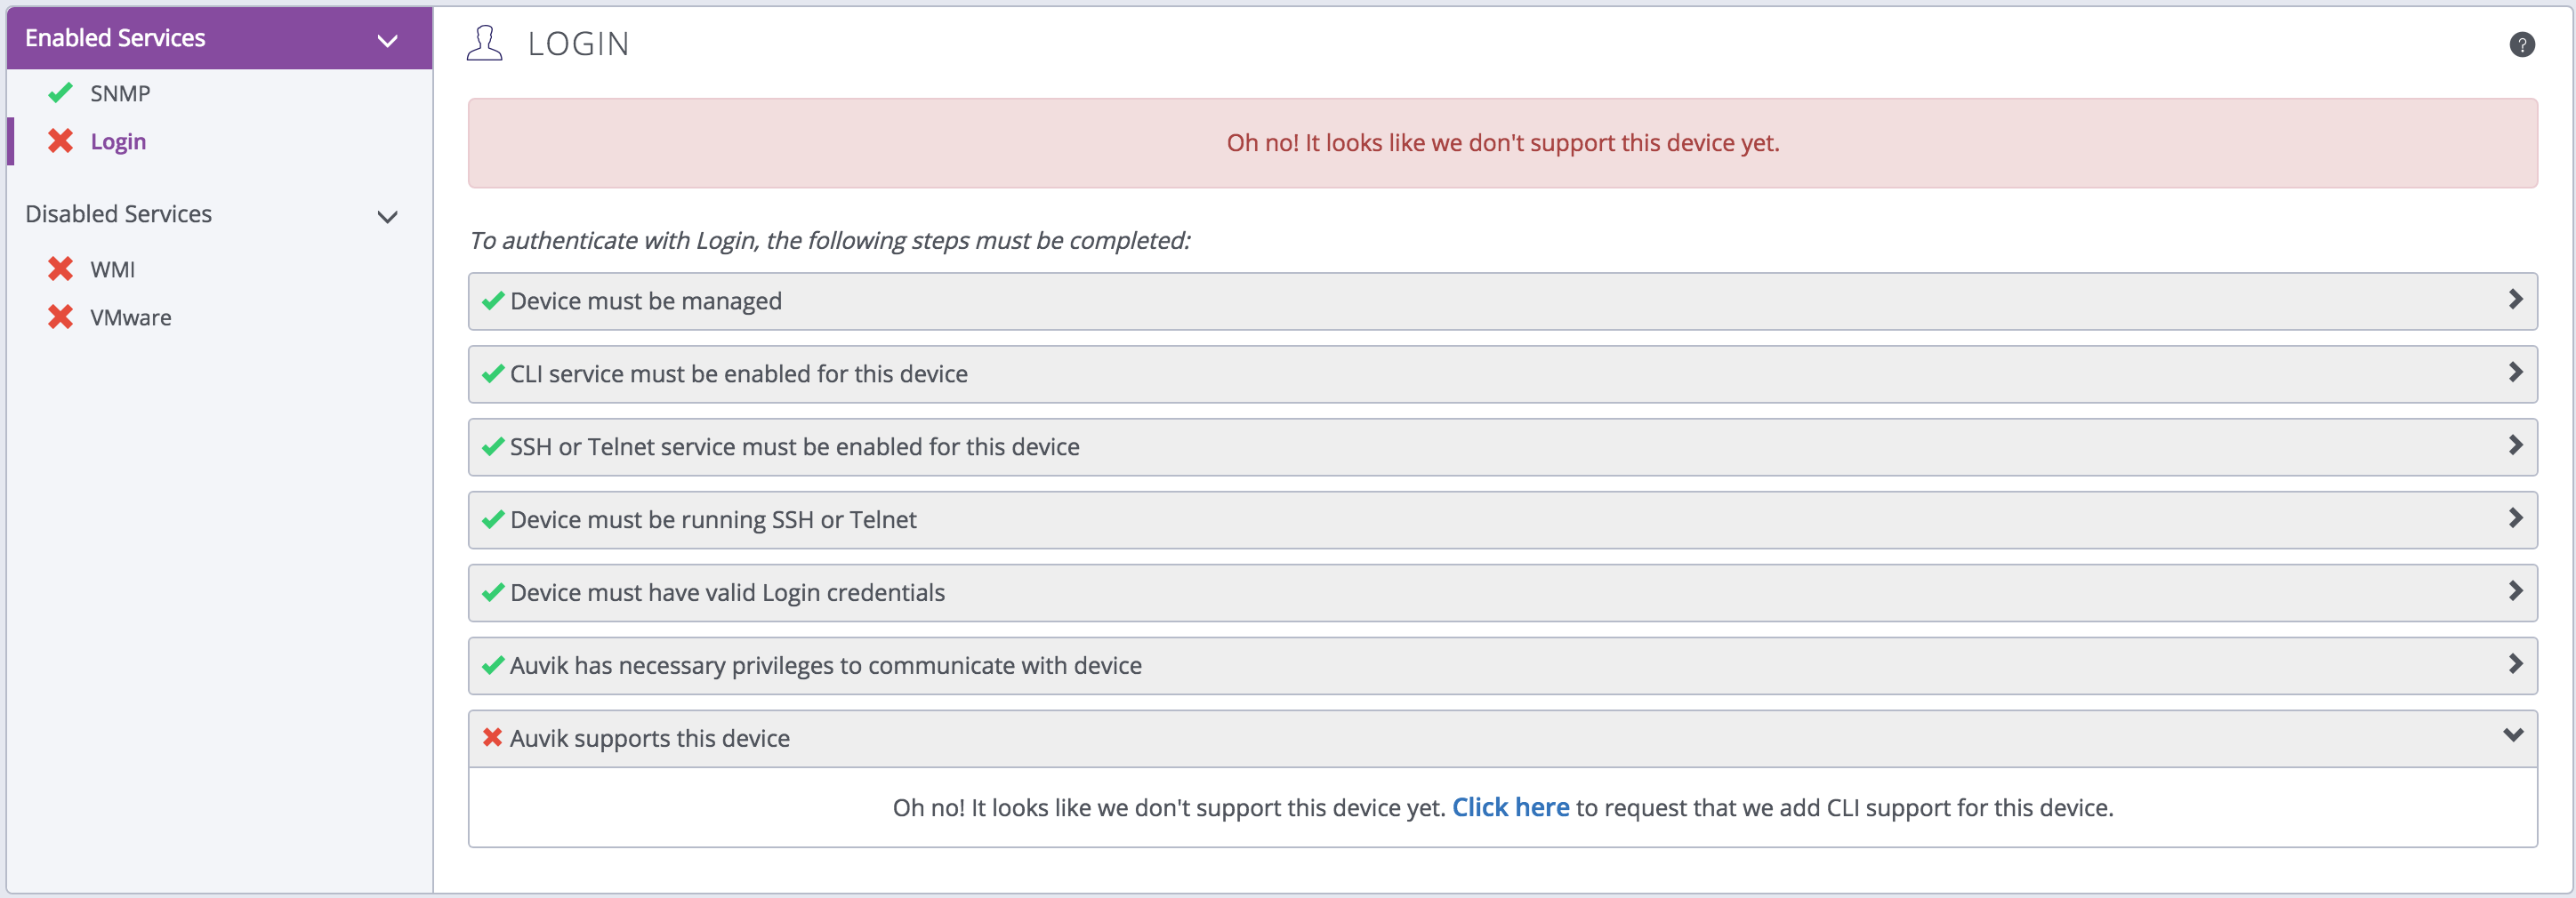Collapse the Disabled Services section
The height and width of the screenshot is (898, 2576).
point(388,217)
